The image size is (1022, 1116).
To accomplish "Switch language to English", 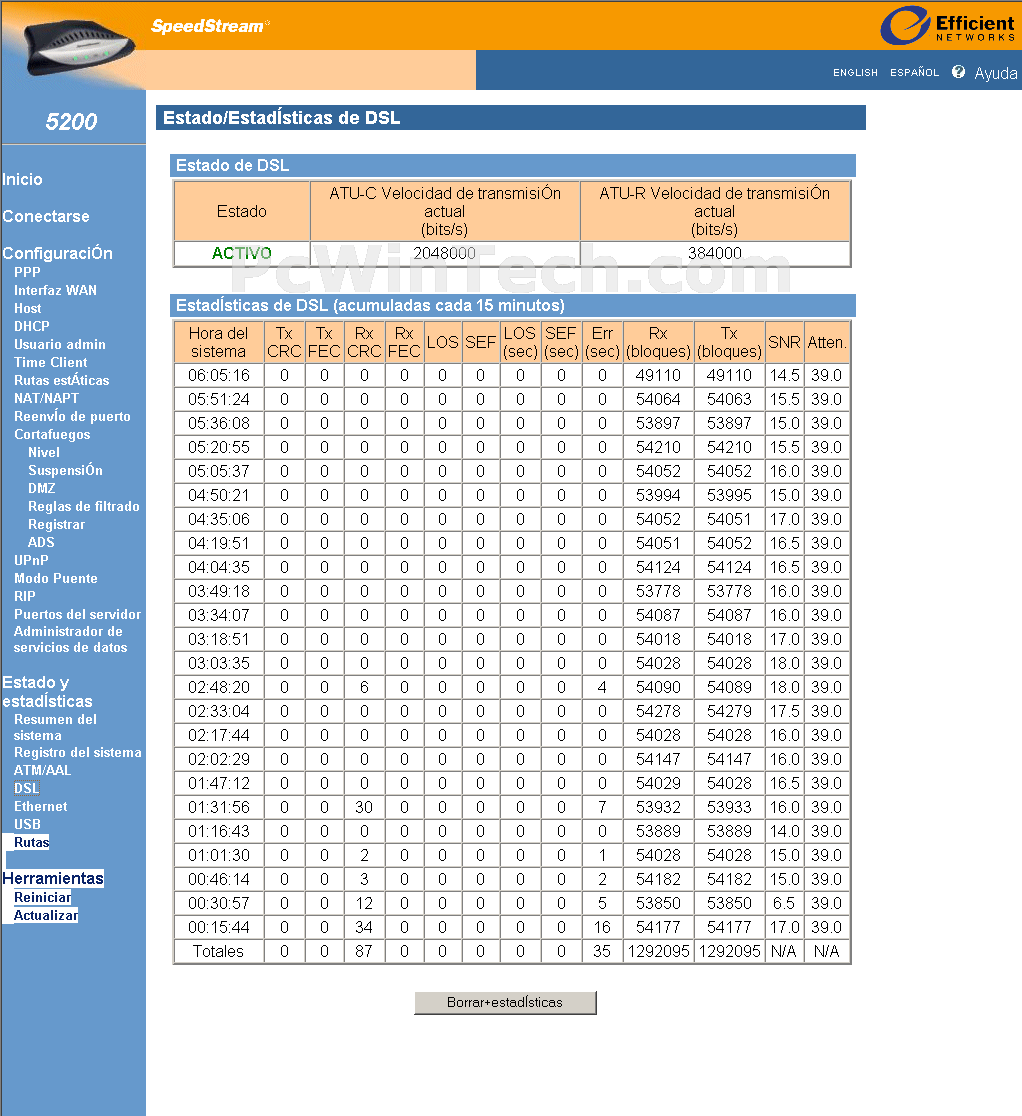I will click(855, 73).
